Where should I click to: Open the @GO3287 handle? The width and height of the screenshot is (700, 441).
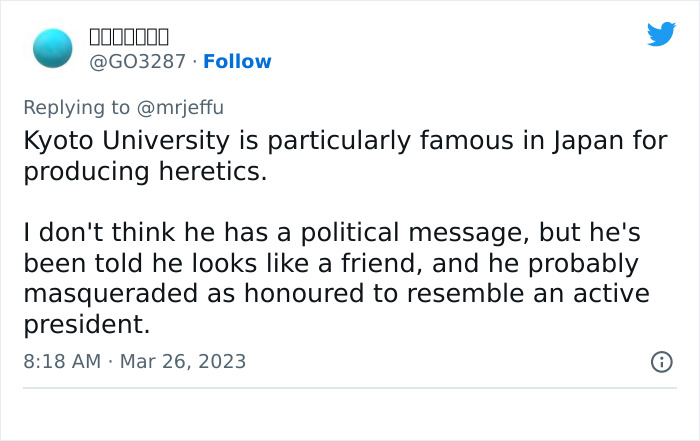click(138, 61)
